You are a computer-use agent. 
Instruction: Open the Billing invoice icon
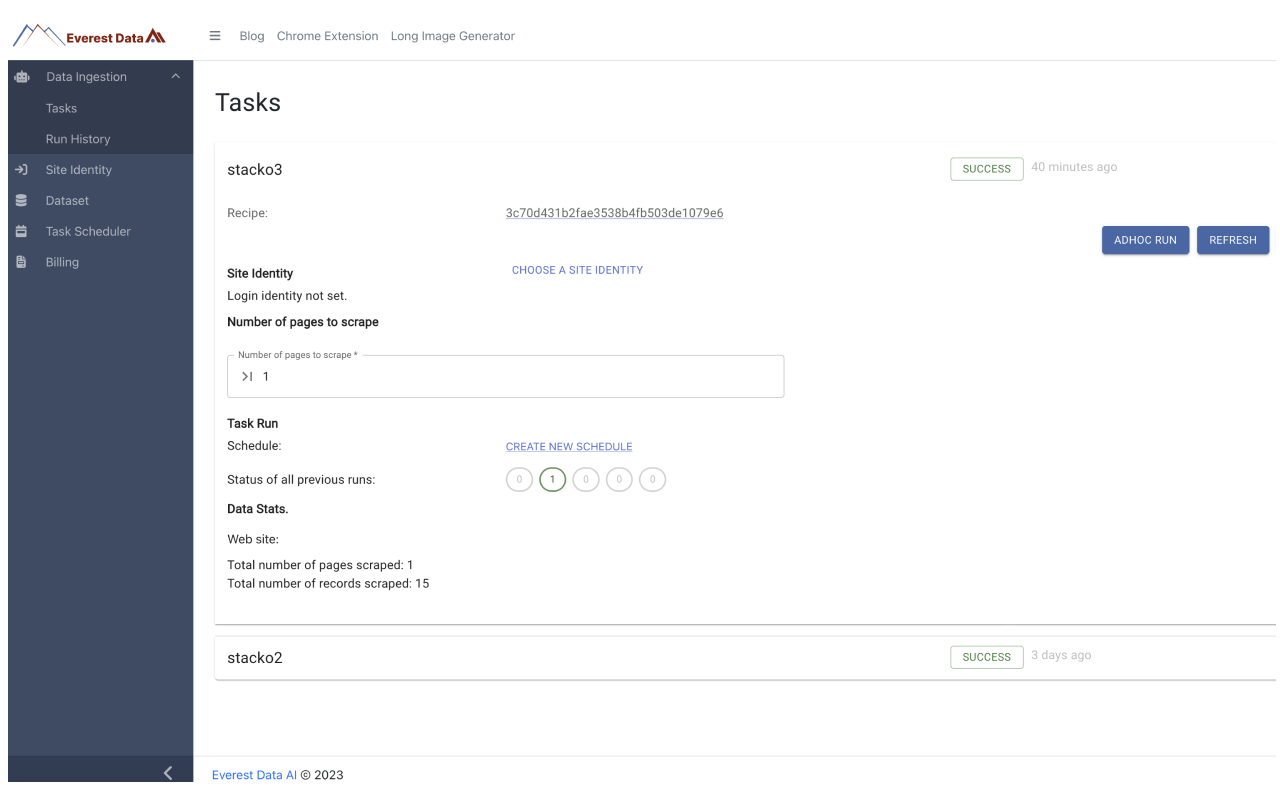pos(21,262)
